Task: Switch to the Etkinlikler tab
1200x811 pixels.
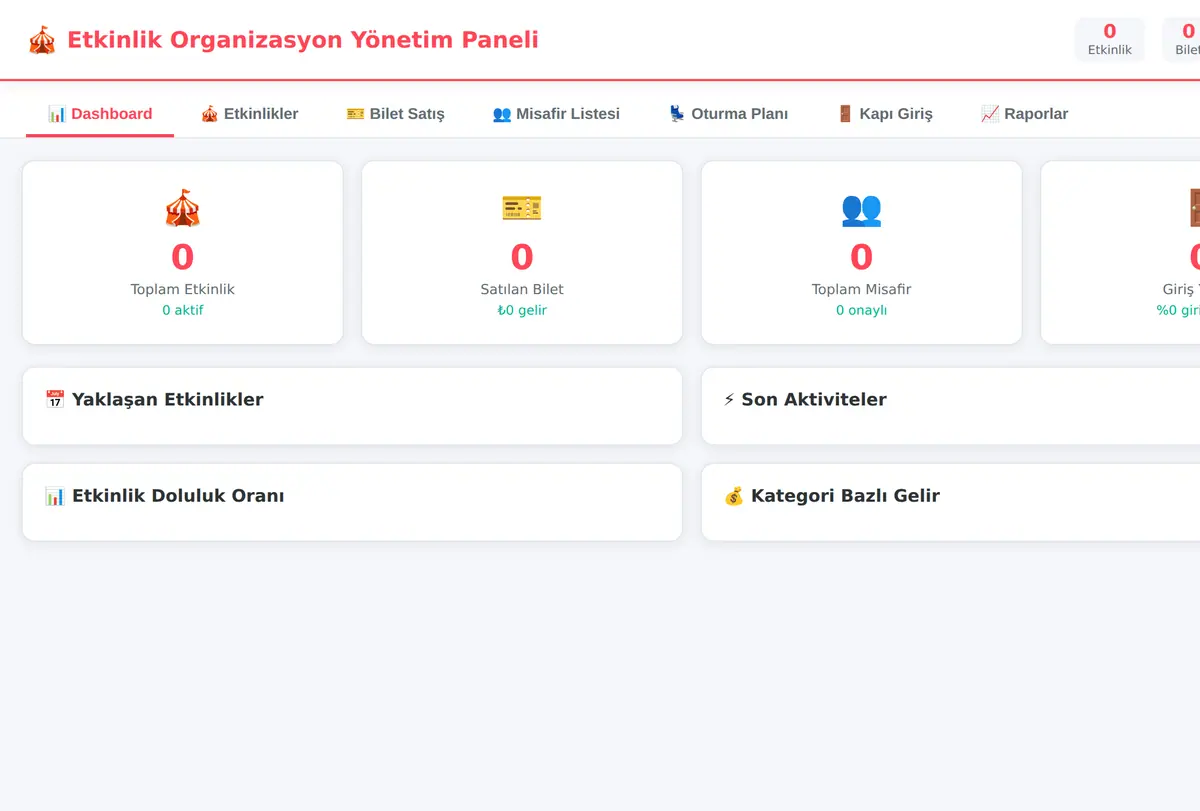Action: click(x=249, y=114)
